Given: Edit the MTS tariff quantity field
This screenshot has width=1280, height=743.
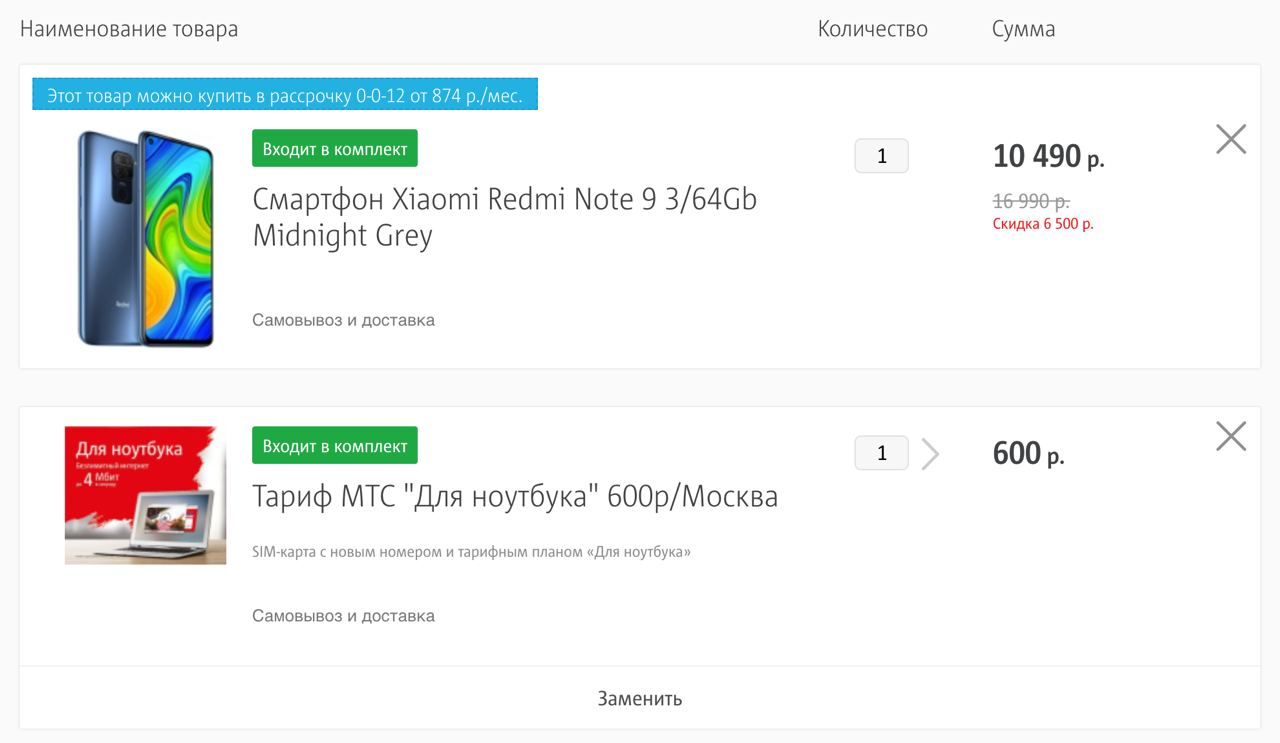Looking at the screenshot, I should pos(881,453).
